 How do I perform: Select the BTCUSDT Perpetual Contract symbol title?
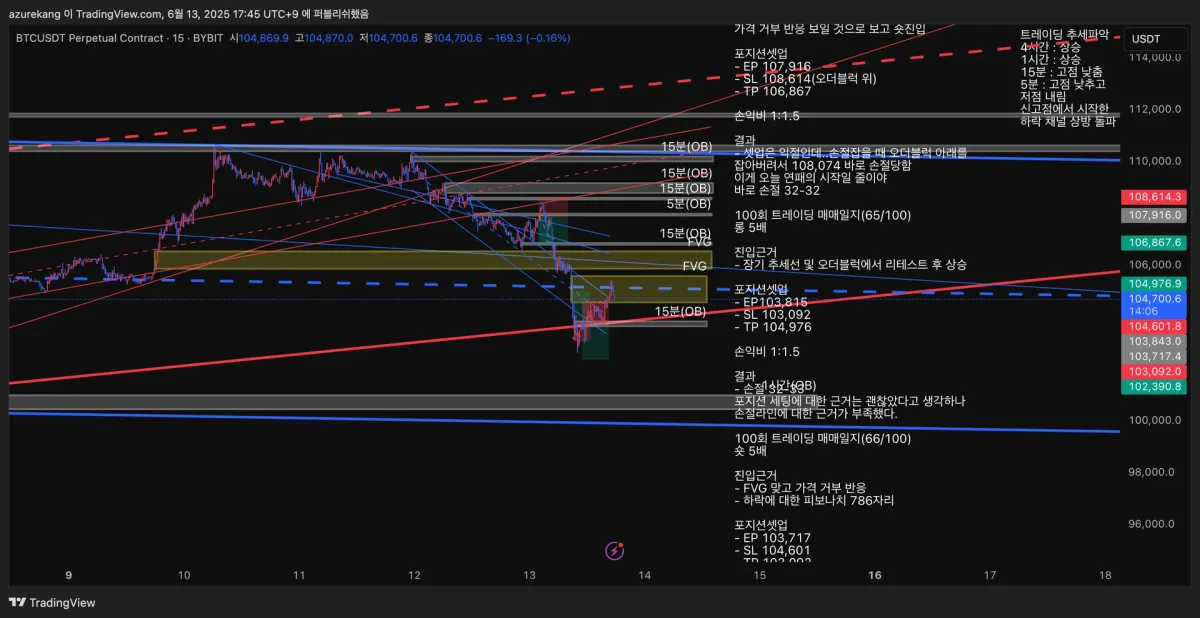click(x=87, y=38)
